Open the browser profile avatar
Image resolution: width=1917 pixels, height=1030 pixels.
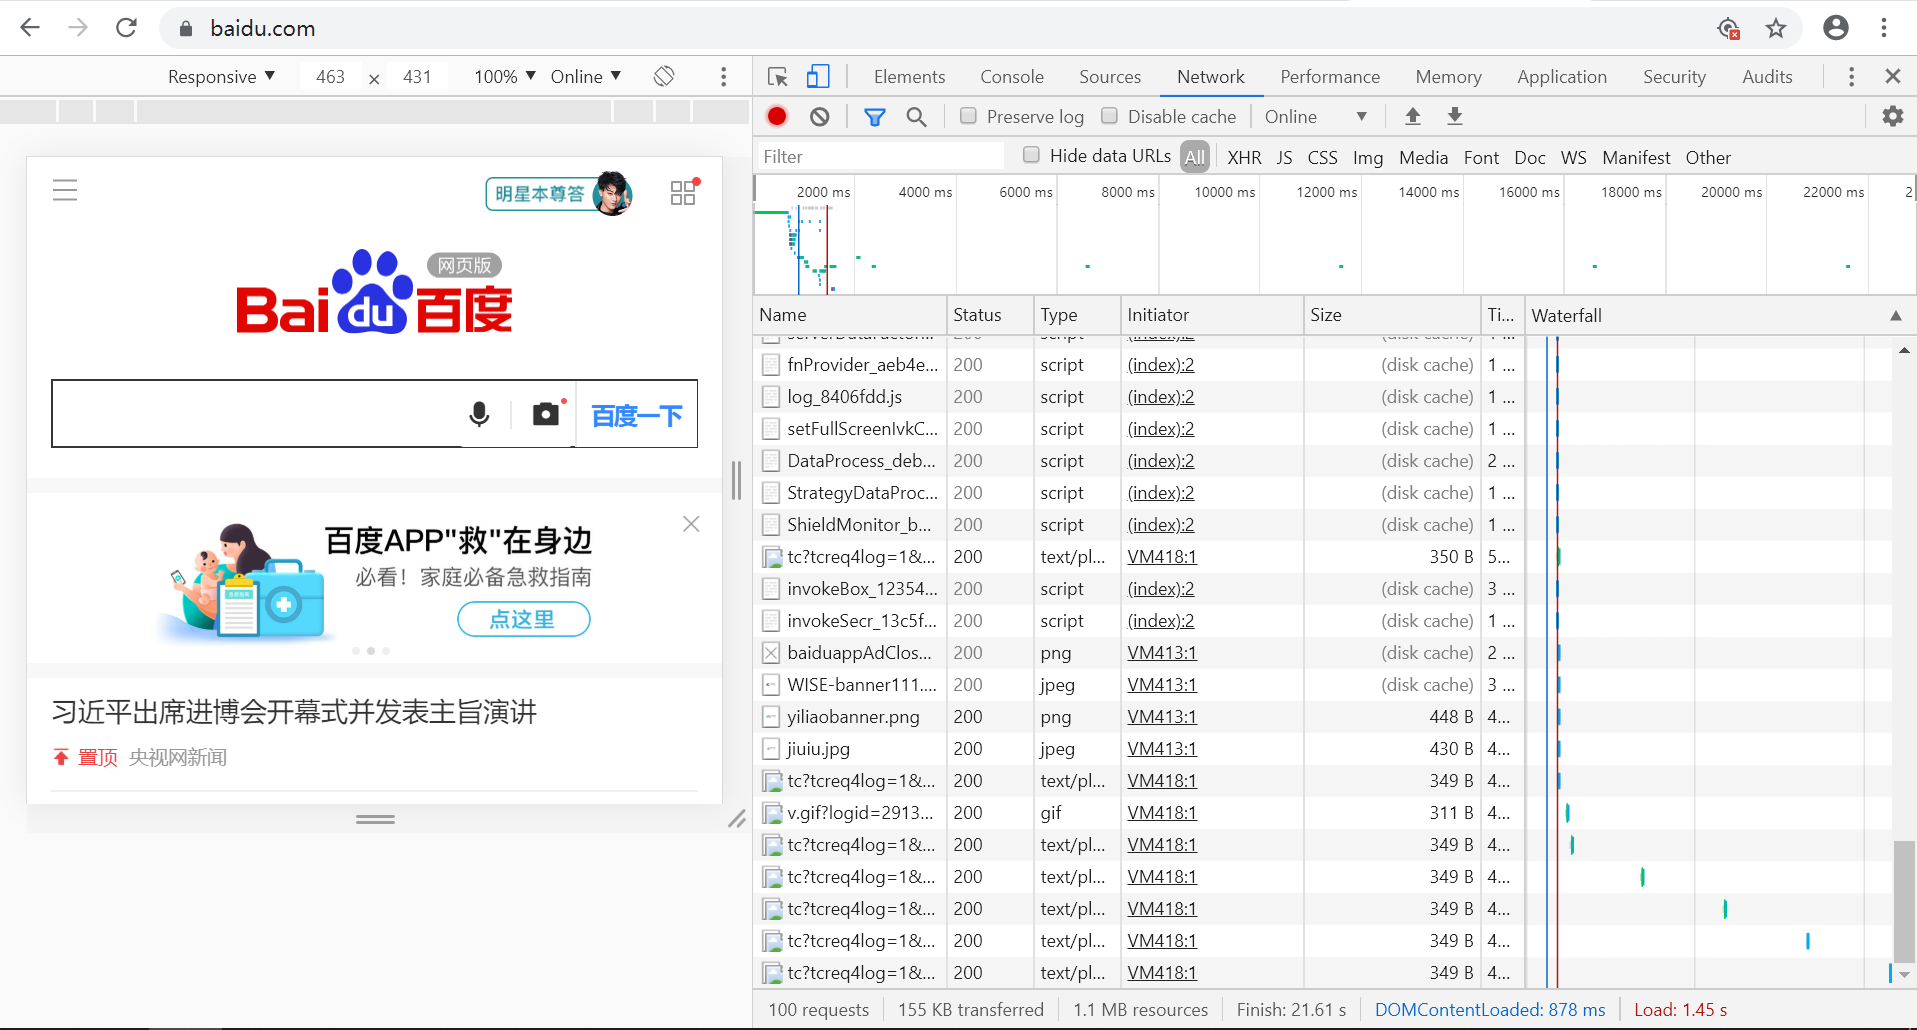click(x=1836, y=28)
